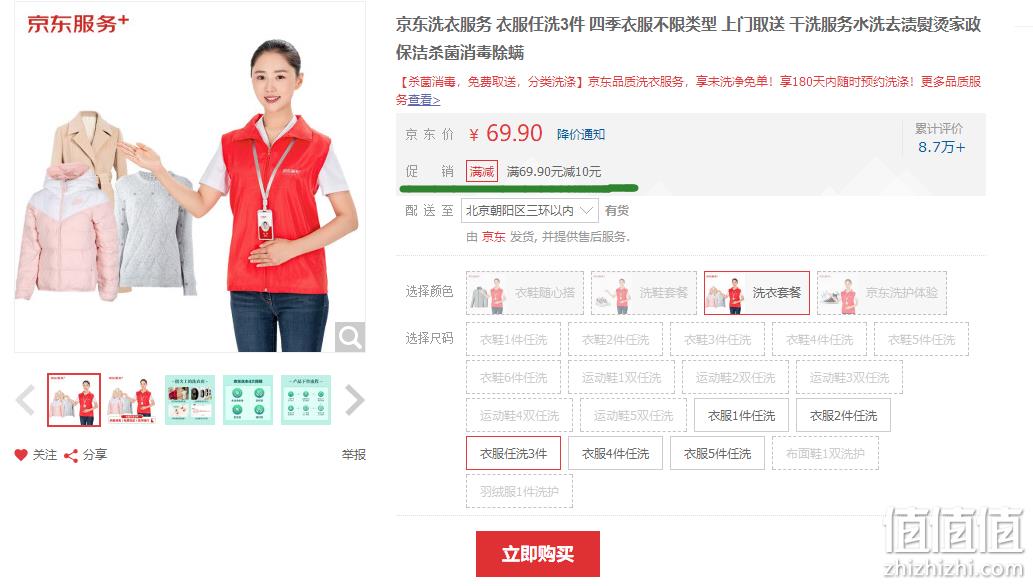
Task: Select 衣服2件任洗 size option
Action: (843, 416)
